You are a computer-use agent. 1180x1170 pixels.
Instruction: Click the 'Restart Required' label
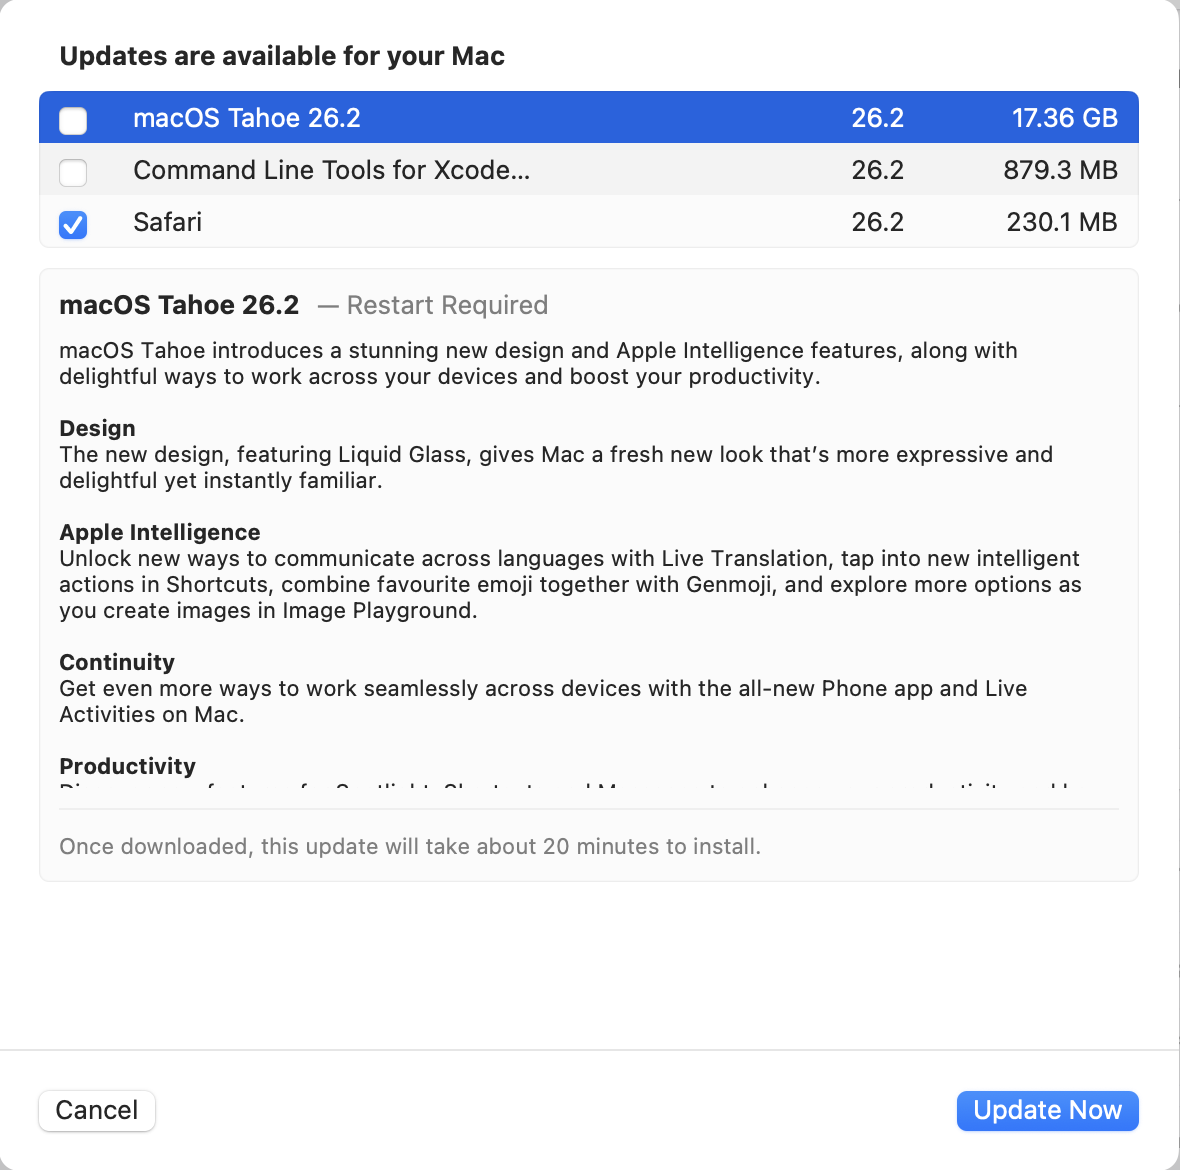pos(447,305)
